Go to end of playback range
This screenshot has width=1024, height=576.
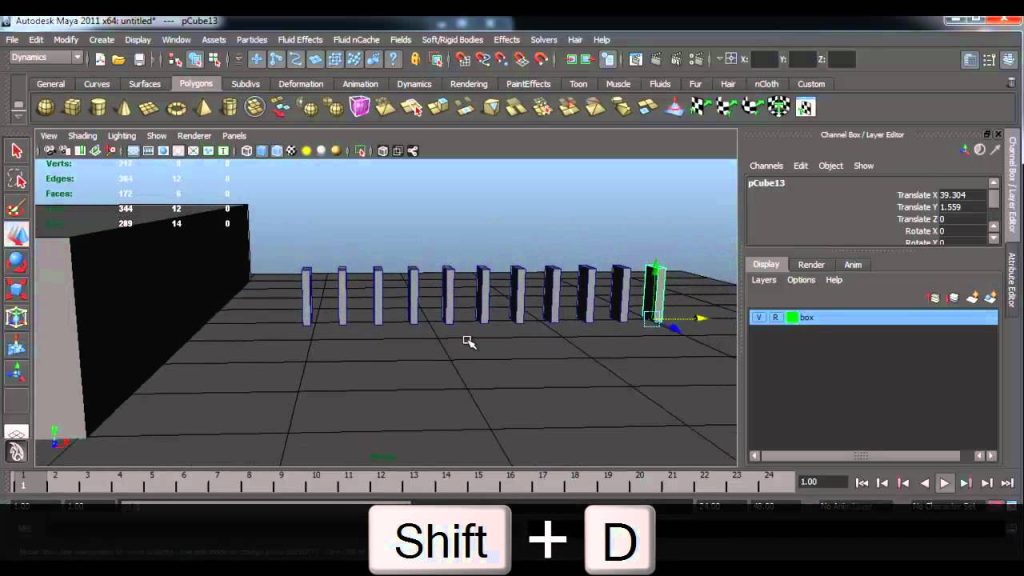(1008, 483)
